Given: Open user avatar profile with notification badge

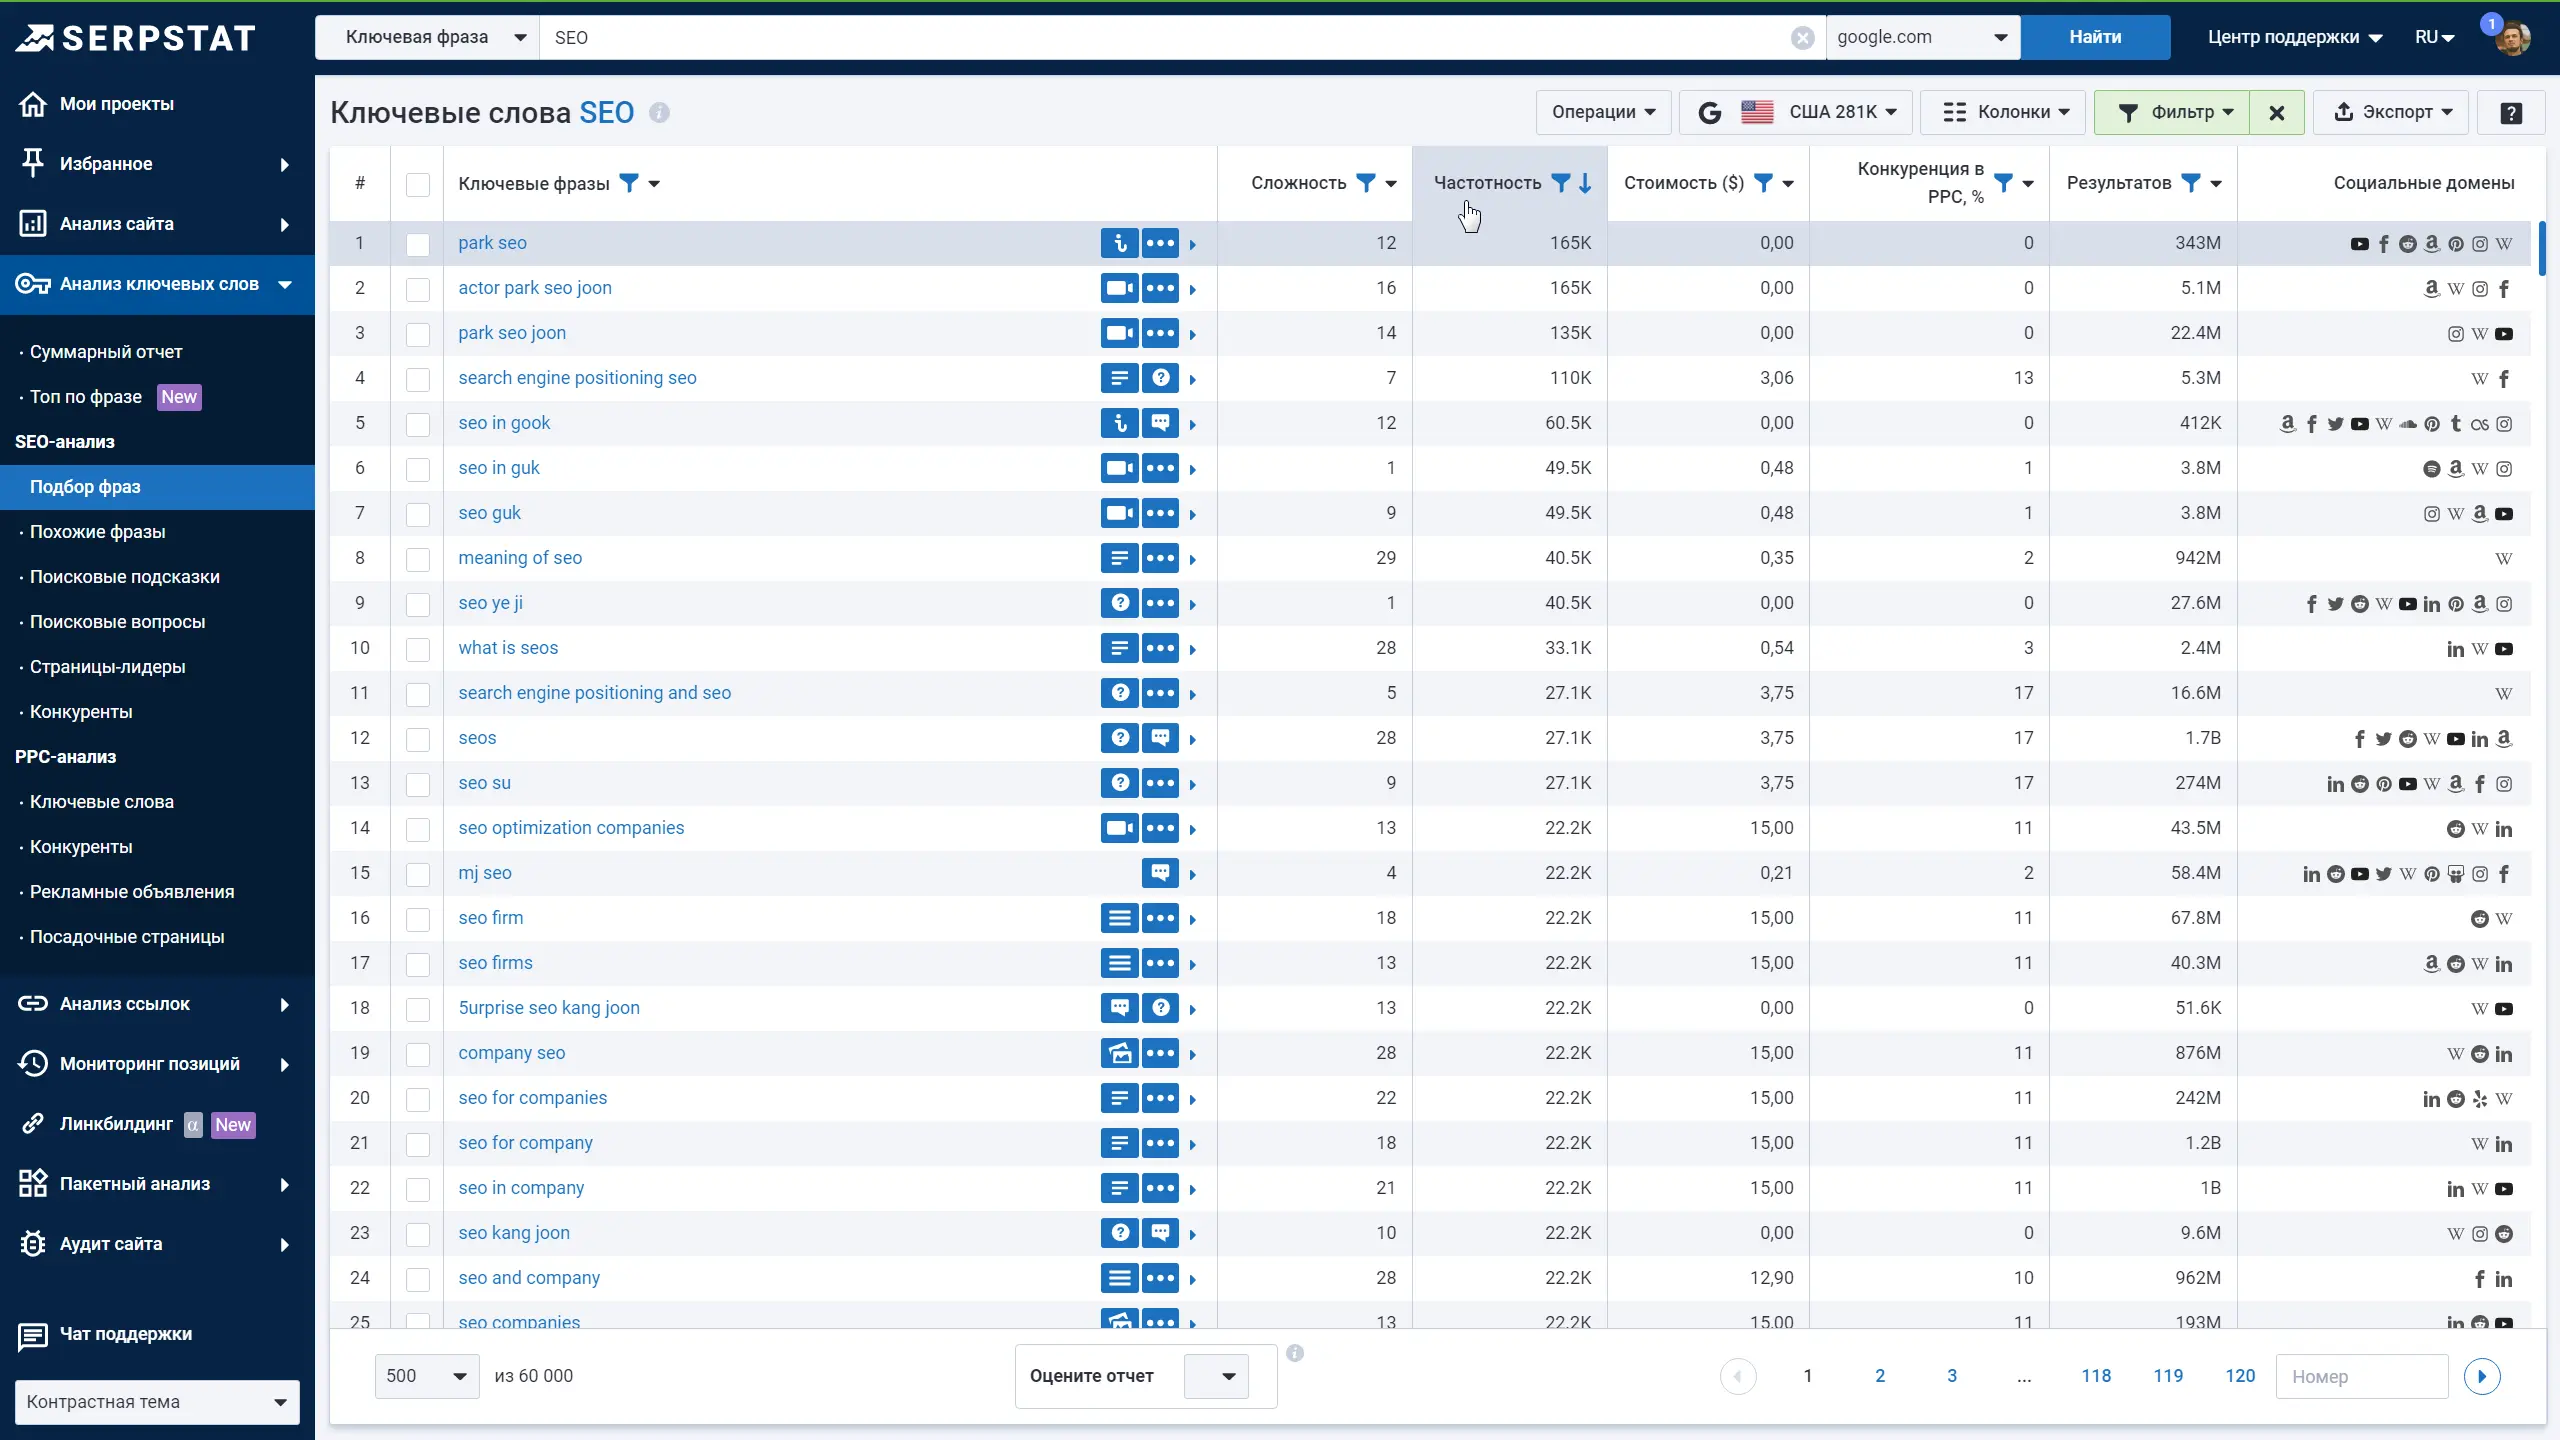Looking at the screenshot, I should (2512, 38).
